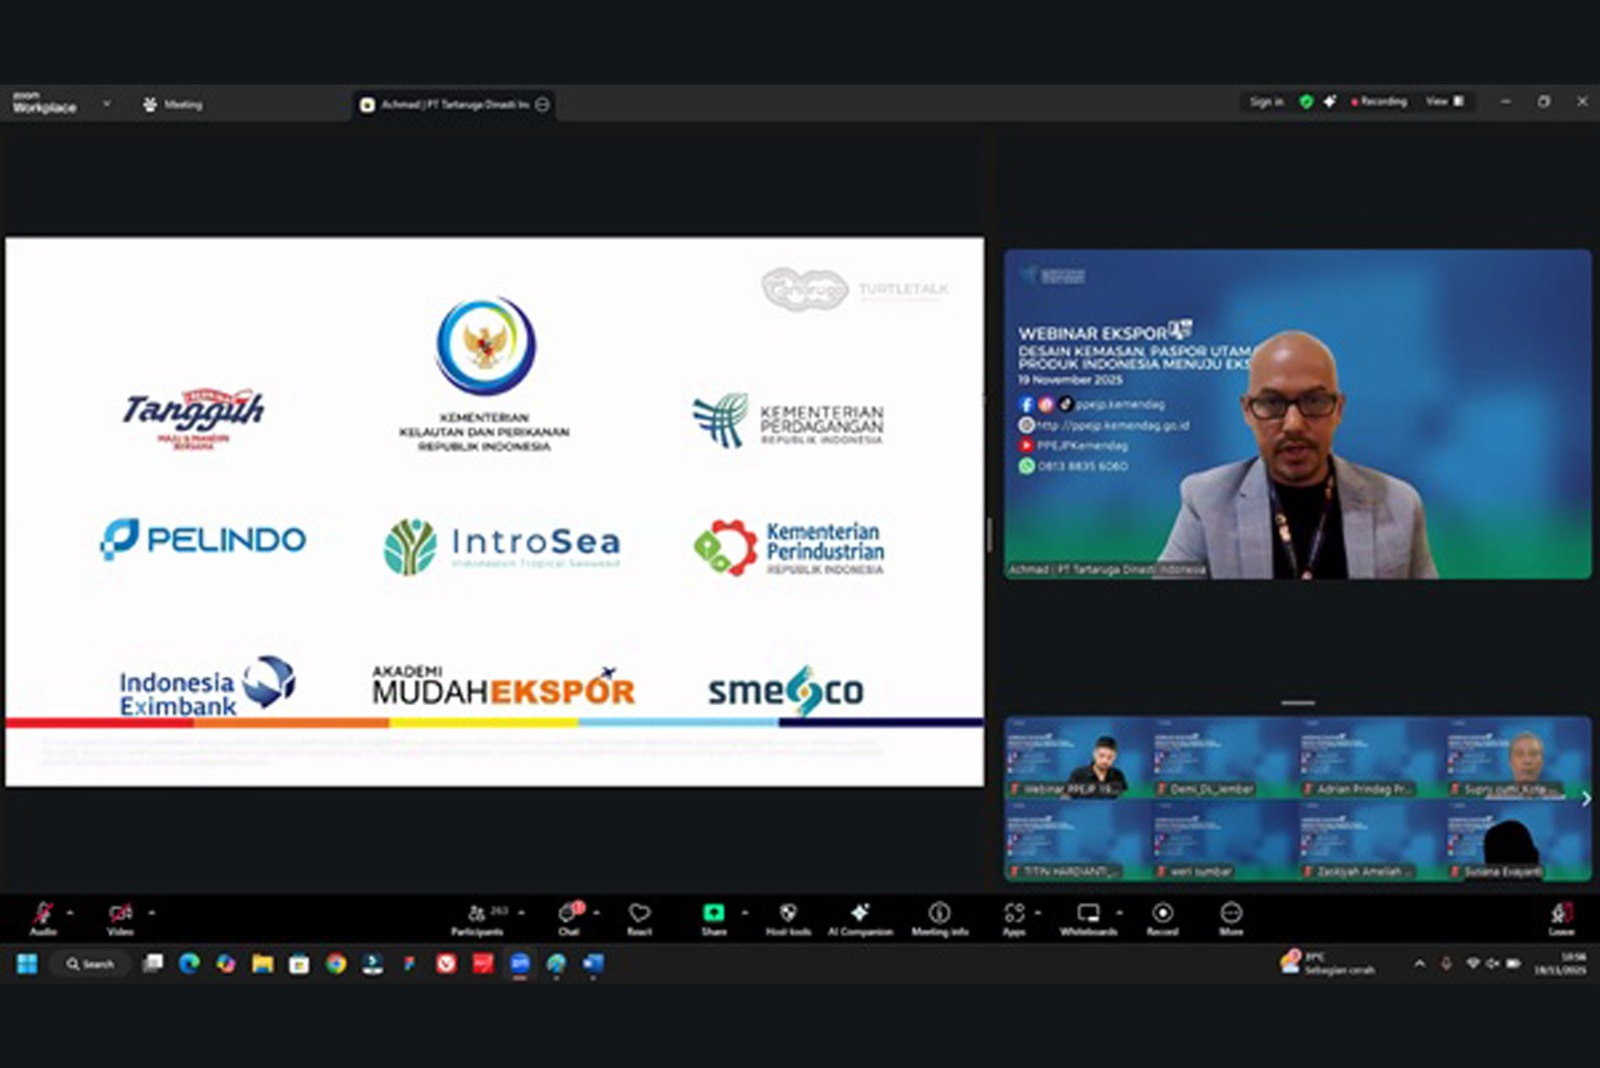The image size is (1600, 1068).
Task: Open Google Chrome from the taskbar
Action: tap(336, 964)
